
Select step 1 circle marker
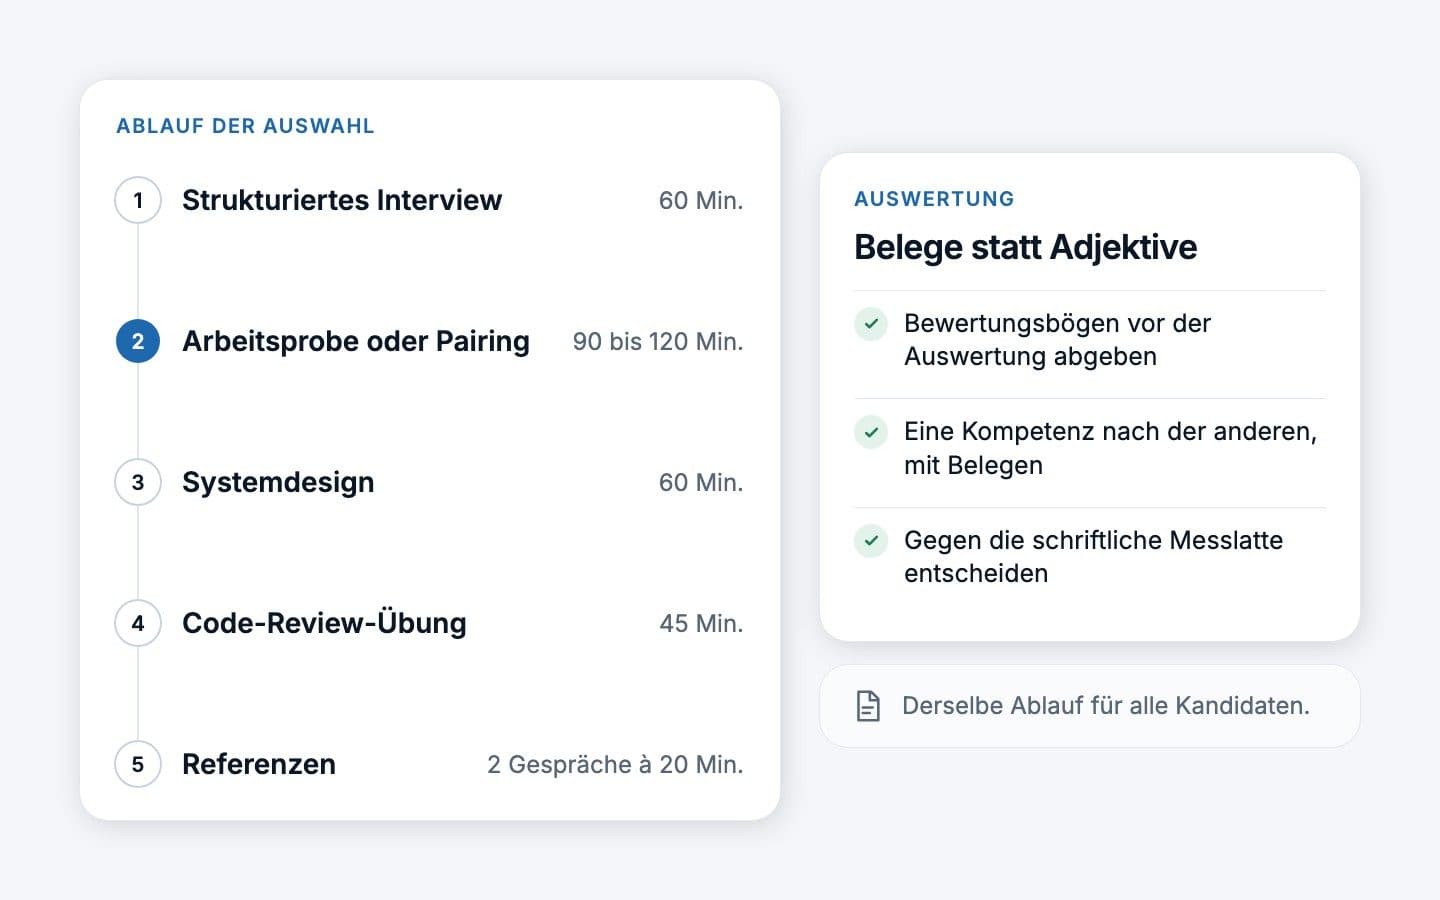click(x=138, y=200)
